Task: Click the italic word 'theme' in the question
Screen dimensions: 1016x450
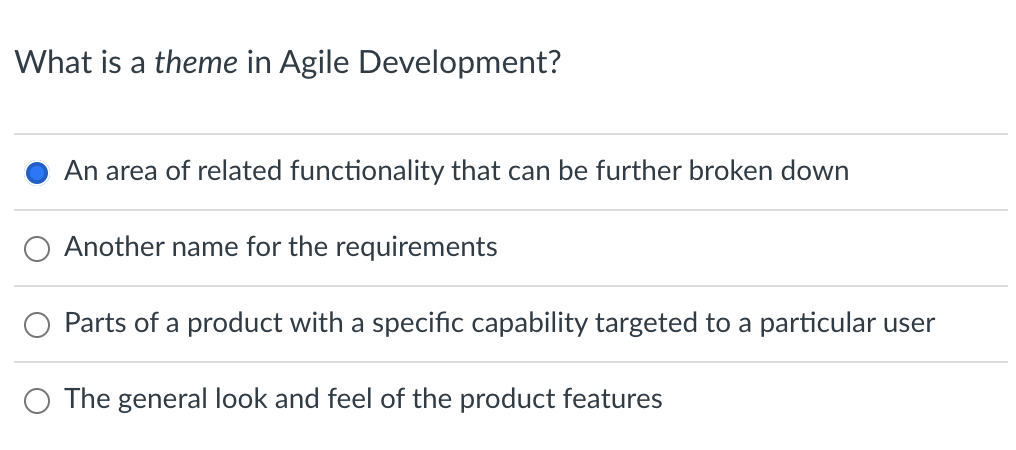Action: point(196,63)
